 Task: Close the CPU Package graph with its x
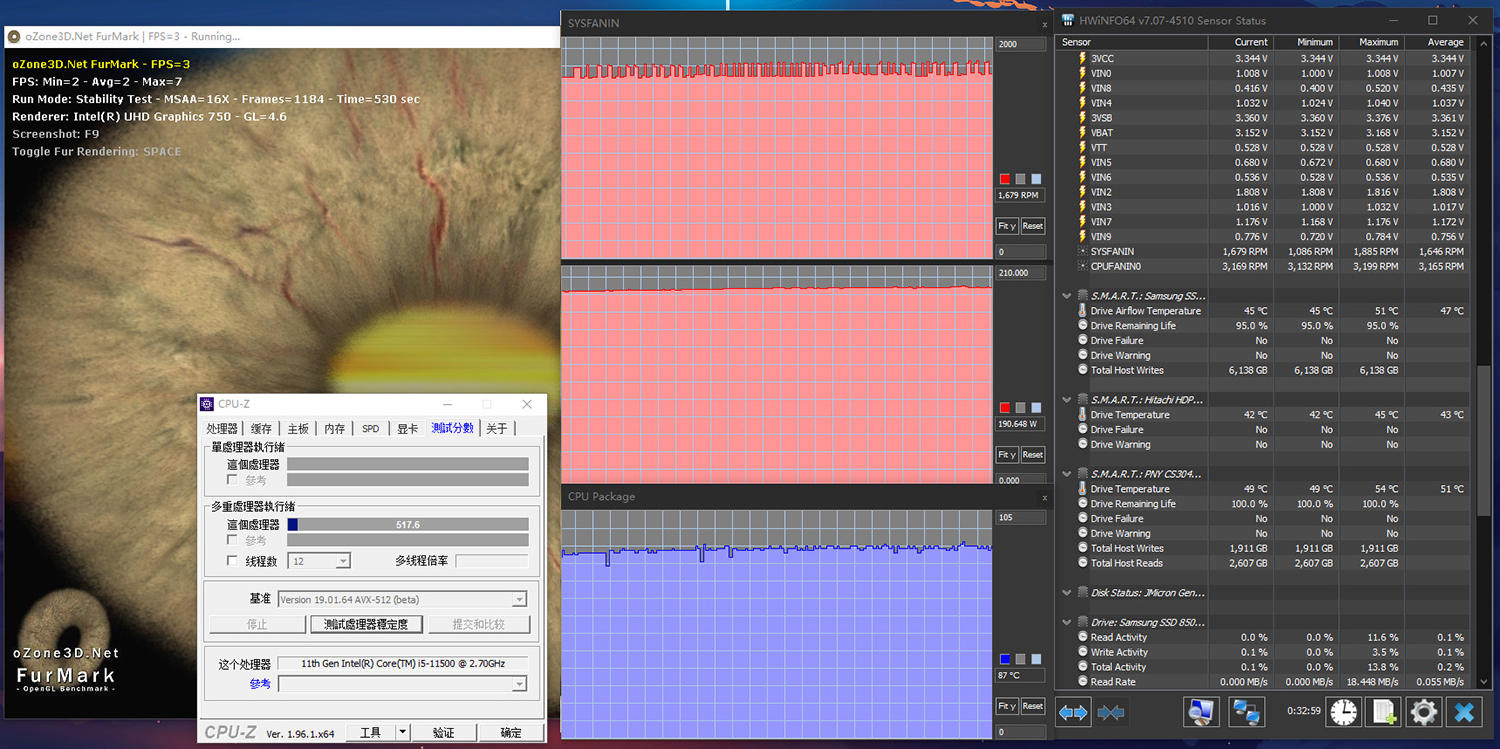point(1045,497)
